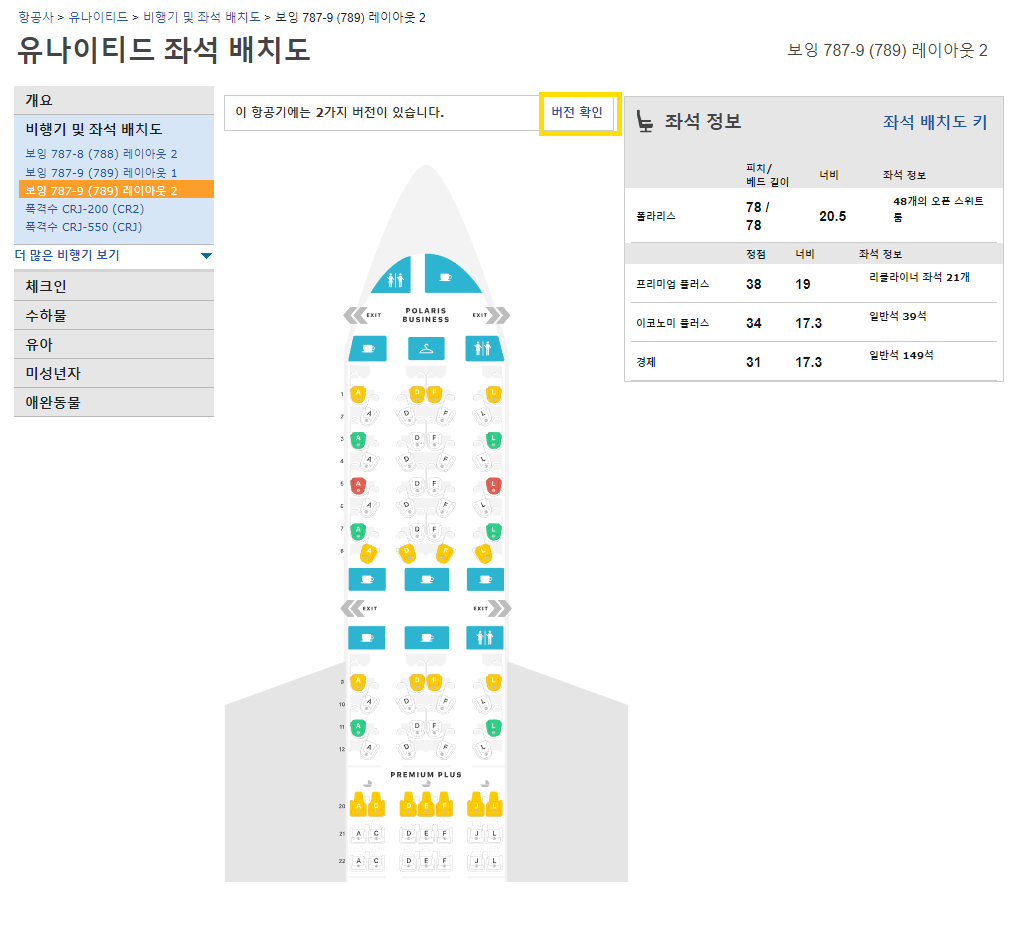Open the 수하물 menu section
1022x926 pixels.
coord(114,315)
